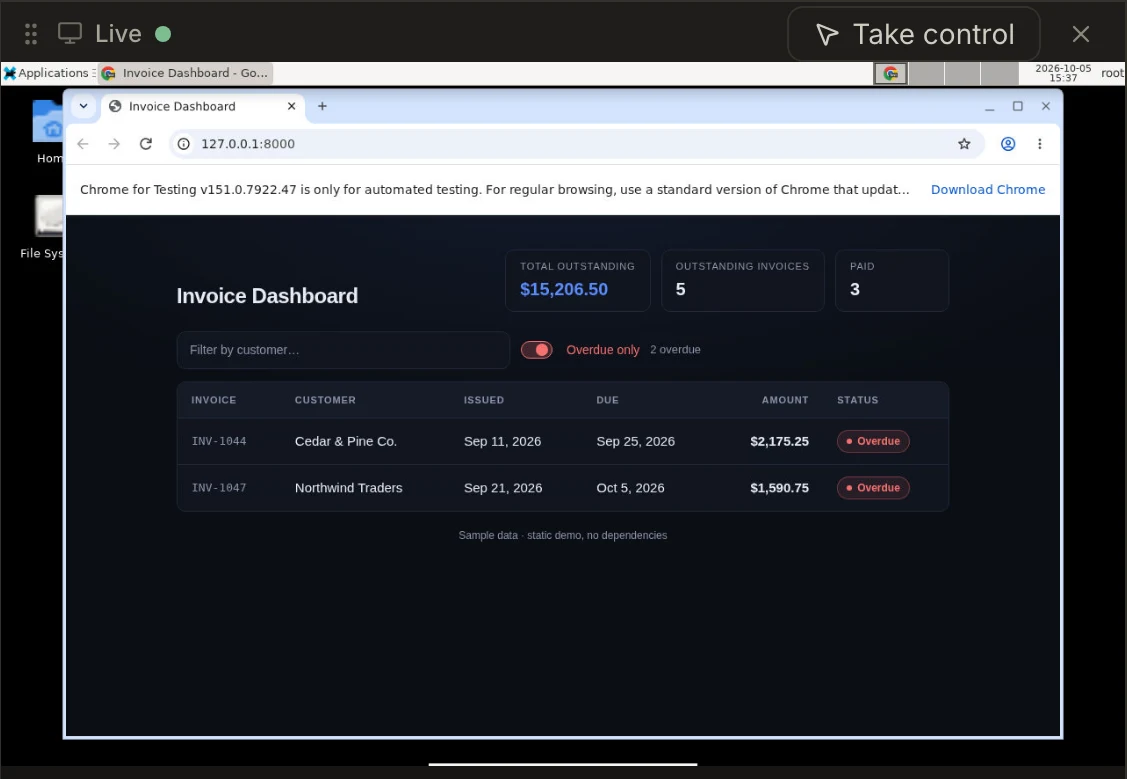Close the Chrome window
1127x779 pixels.
[1046, 106]
